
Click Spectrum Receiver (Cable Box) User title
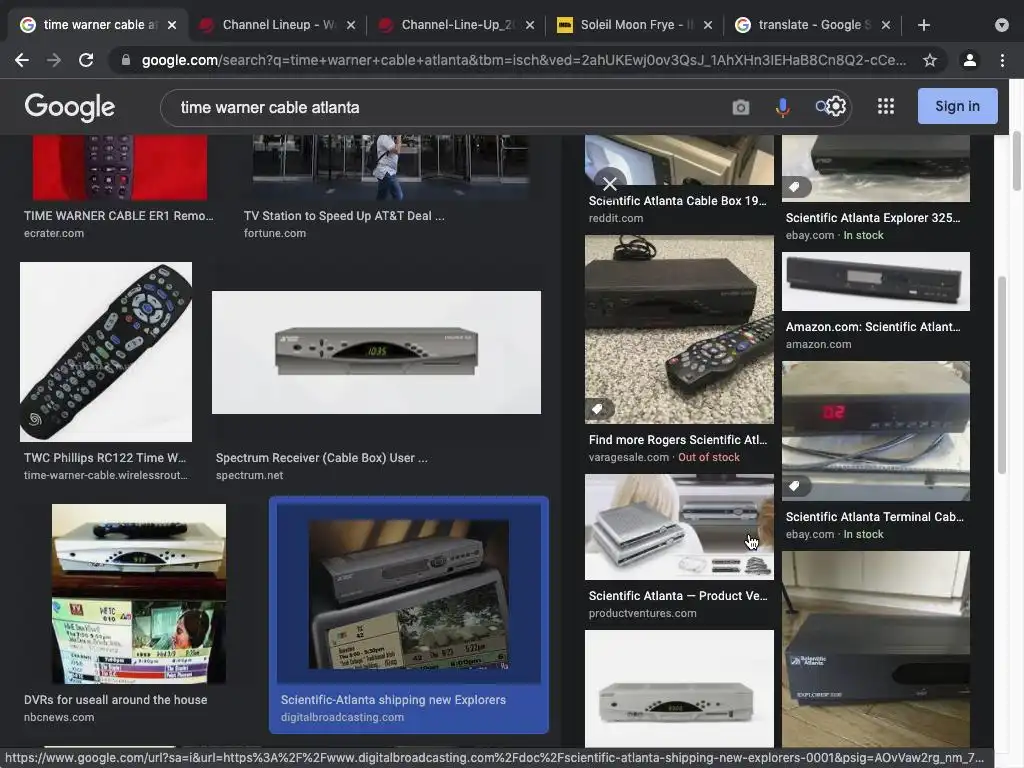point(322,458)
